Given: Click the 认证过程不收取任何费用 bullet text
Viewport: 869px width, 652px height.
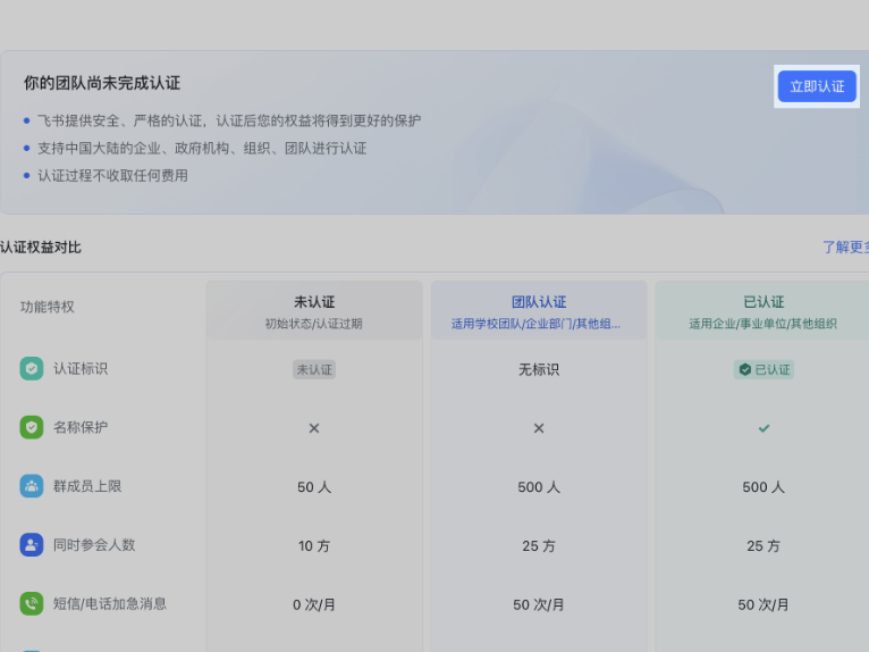Looking at the screenshot, I should pyautogui.click(x=113, y=176).
